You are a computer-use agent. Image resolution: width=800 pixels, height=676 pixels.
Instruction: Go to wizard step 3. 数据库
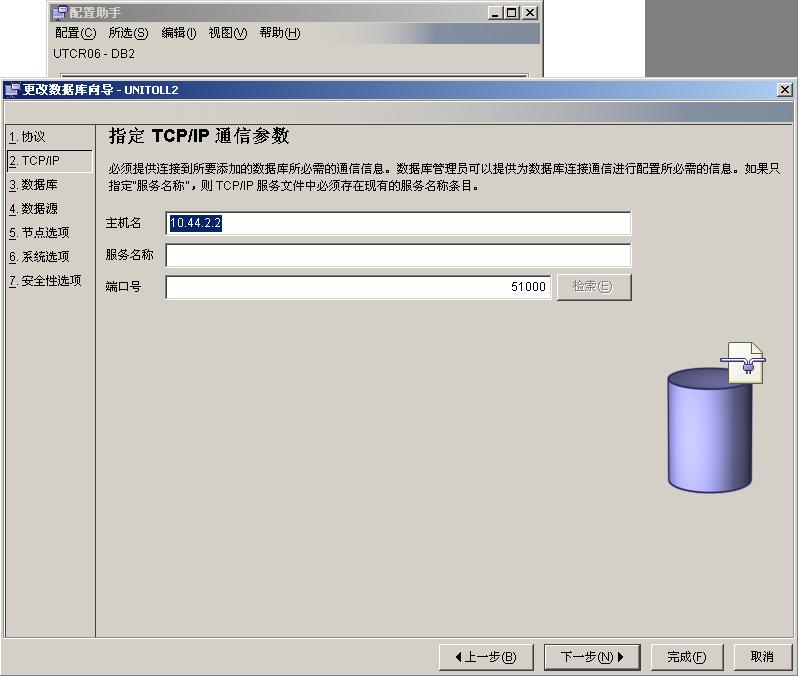pos(33,185)
